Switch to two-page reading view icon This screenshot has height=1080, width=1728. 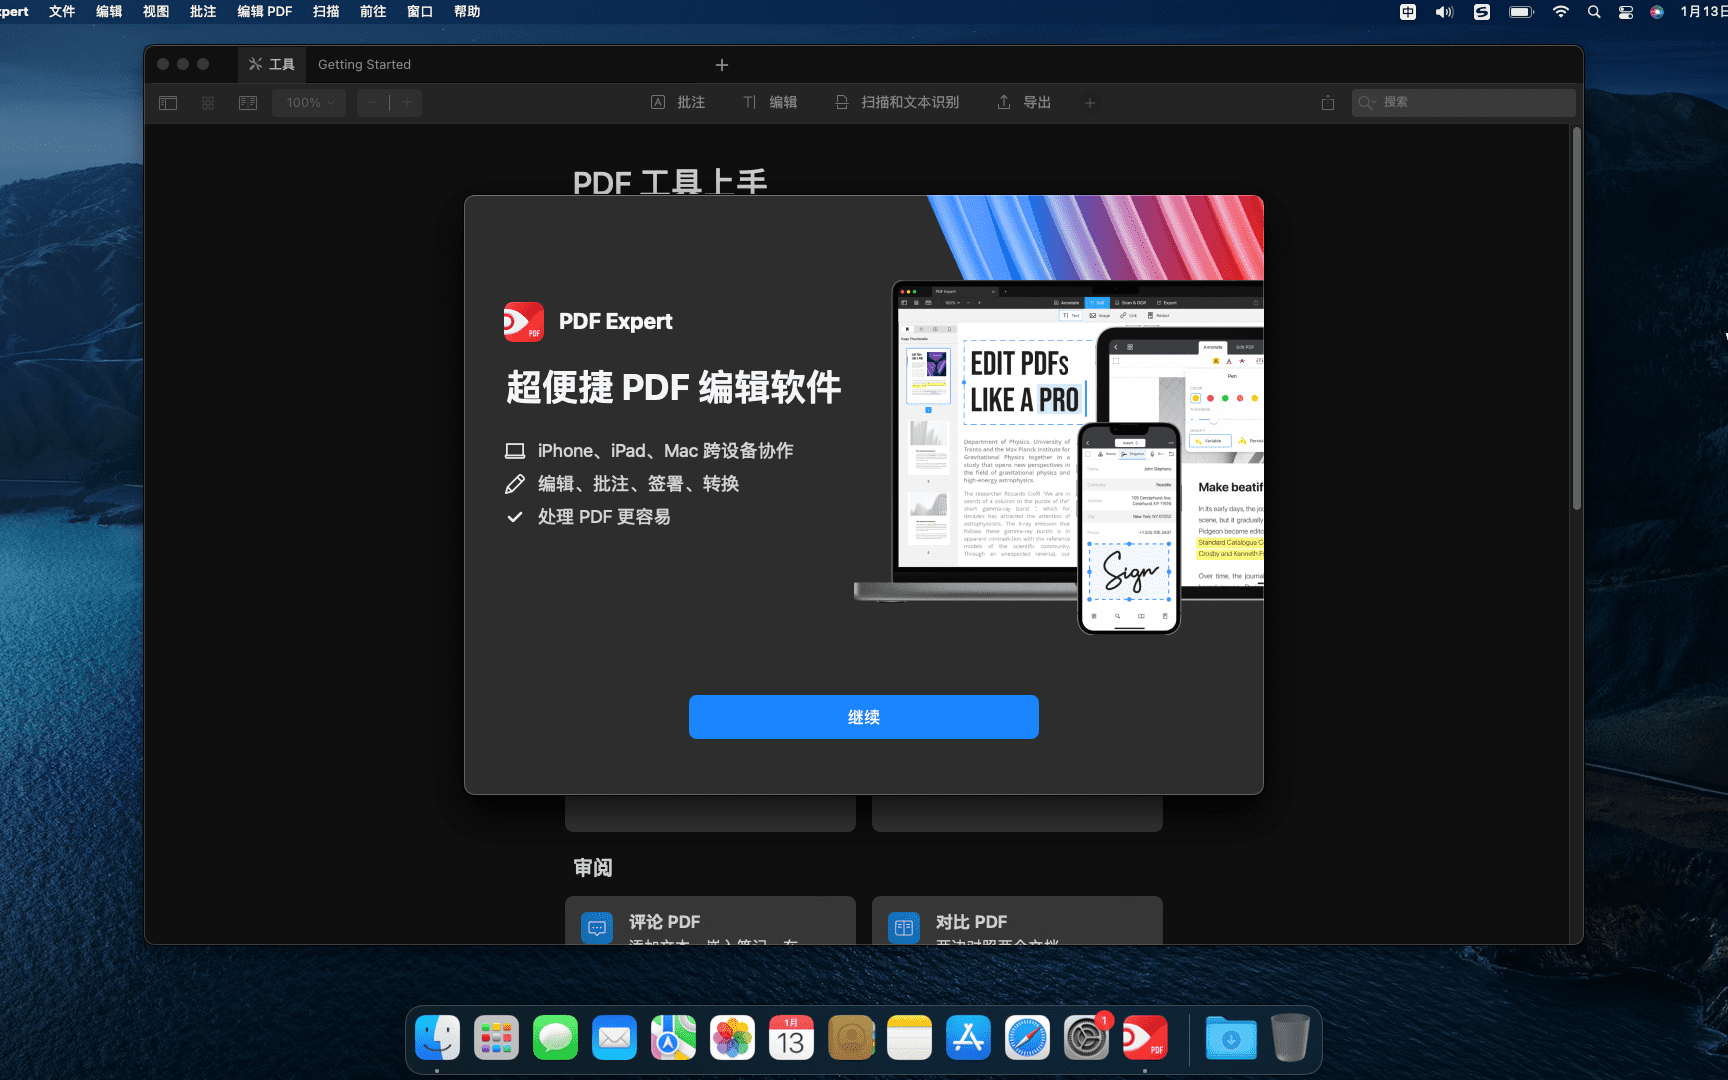tap(247, 102)
